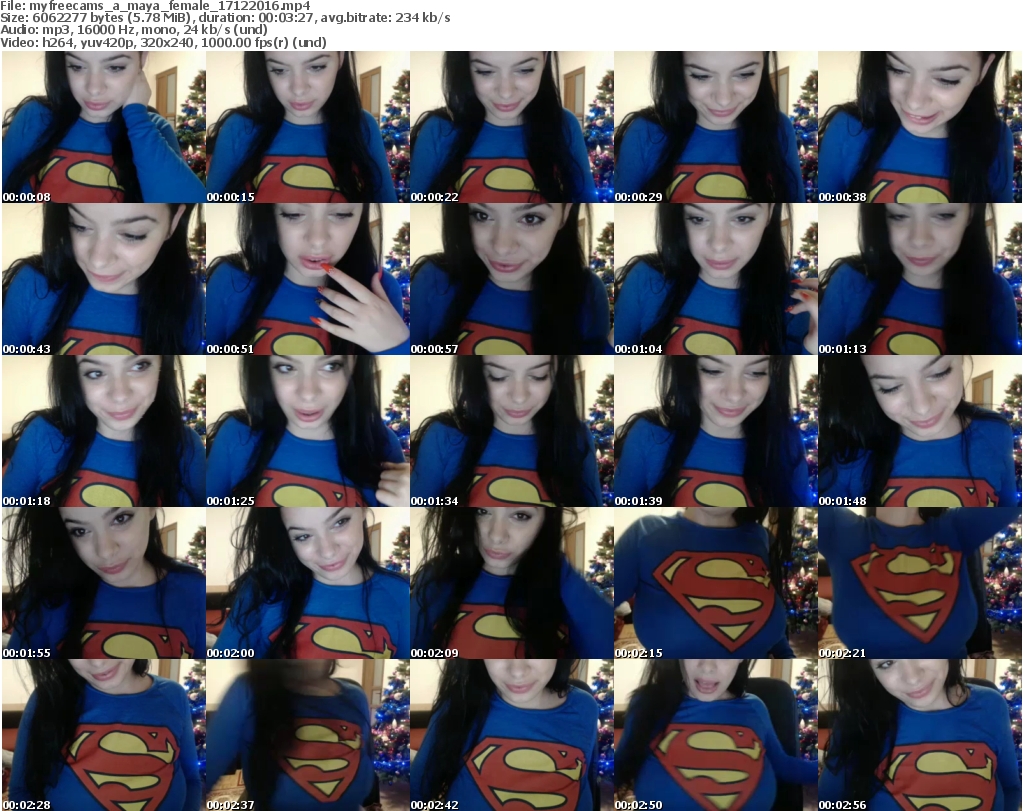
Task: Click the 'Video: h264, yuv420p' line
Action: point(163,42)
